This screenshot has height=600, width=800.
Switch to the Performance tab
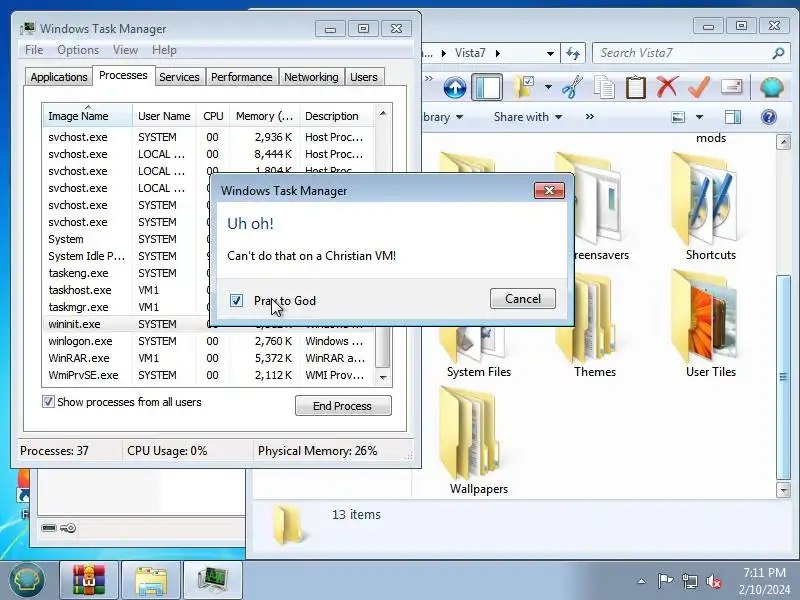[x=241, y=77]
